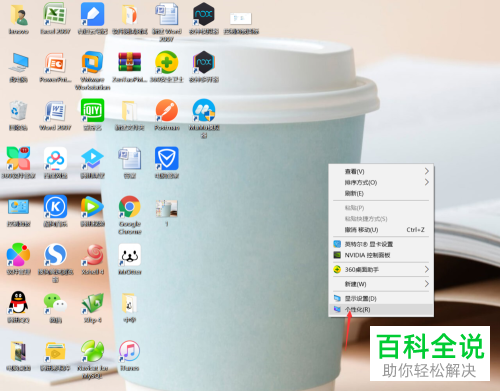Open the screenshot image file named 1
This screenshot has width=500, height=391.
point(167,208)
